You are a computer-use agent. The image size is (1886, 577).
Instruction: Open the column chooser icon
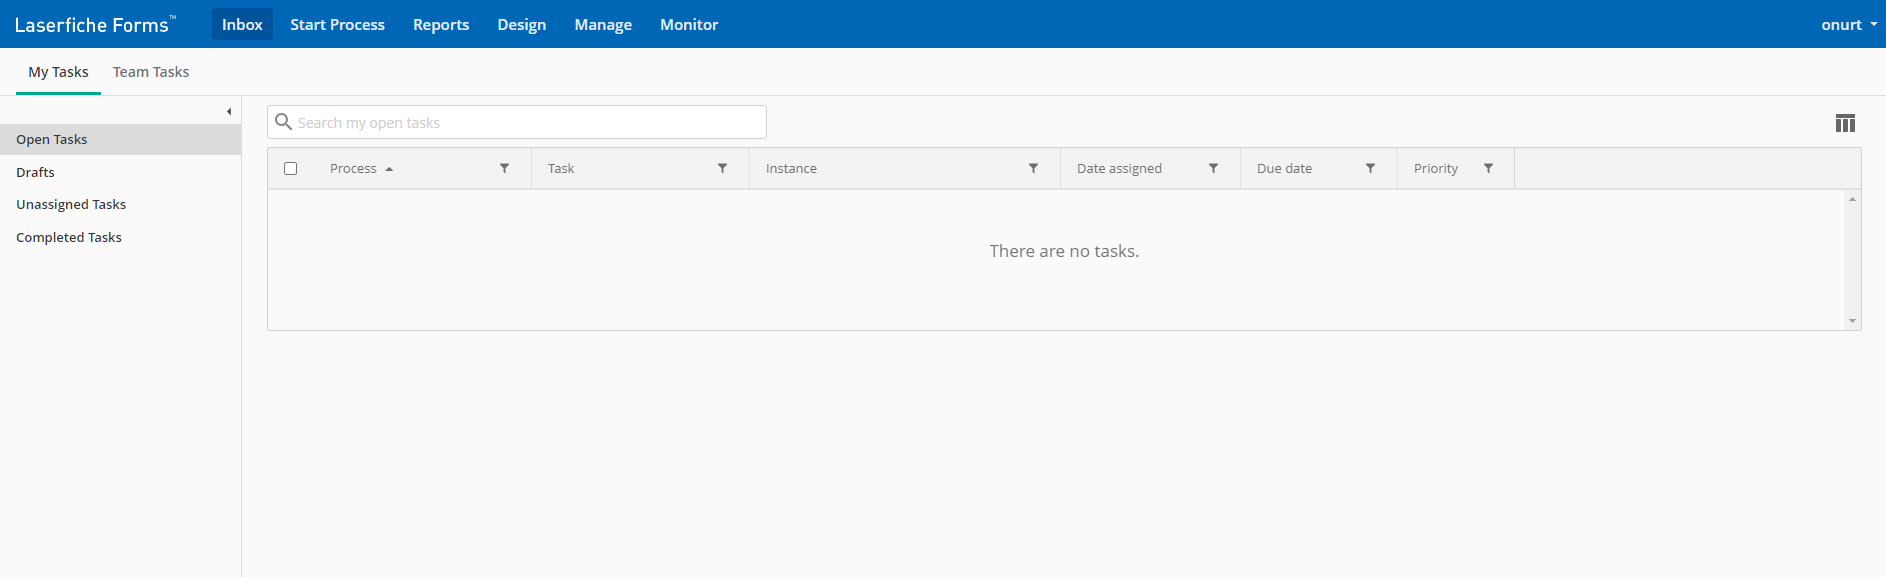[1845, 123]
